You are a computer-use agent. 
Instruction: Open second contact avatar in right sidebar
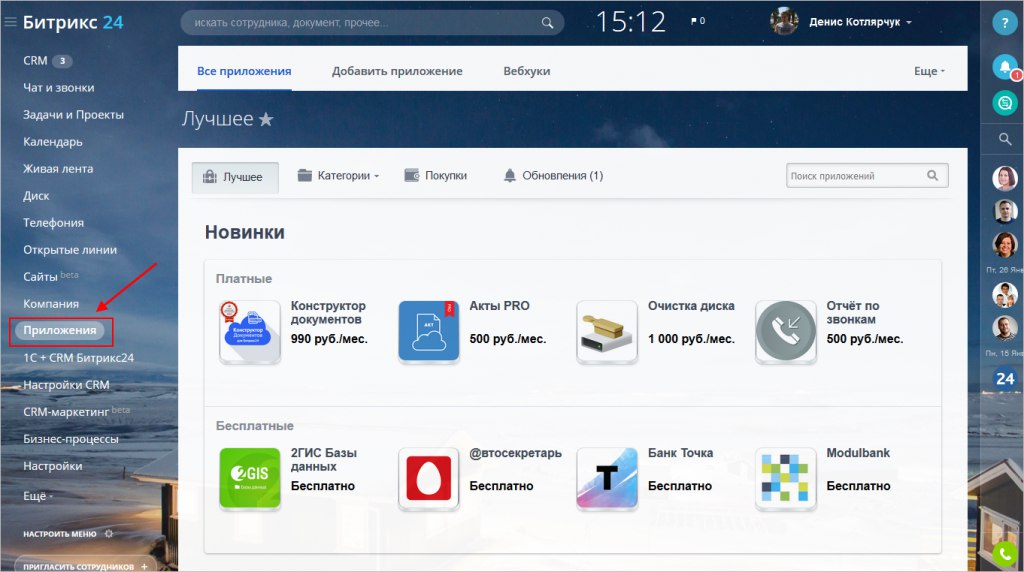tap(1005, 212)
